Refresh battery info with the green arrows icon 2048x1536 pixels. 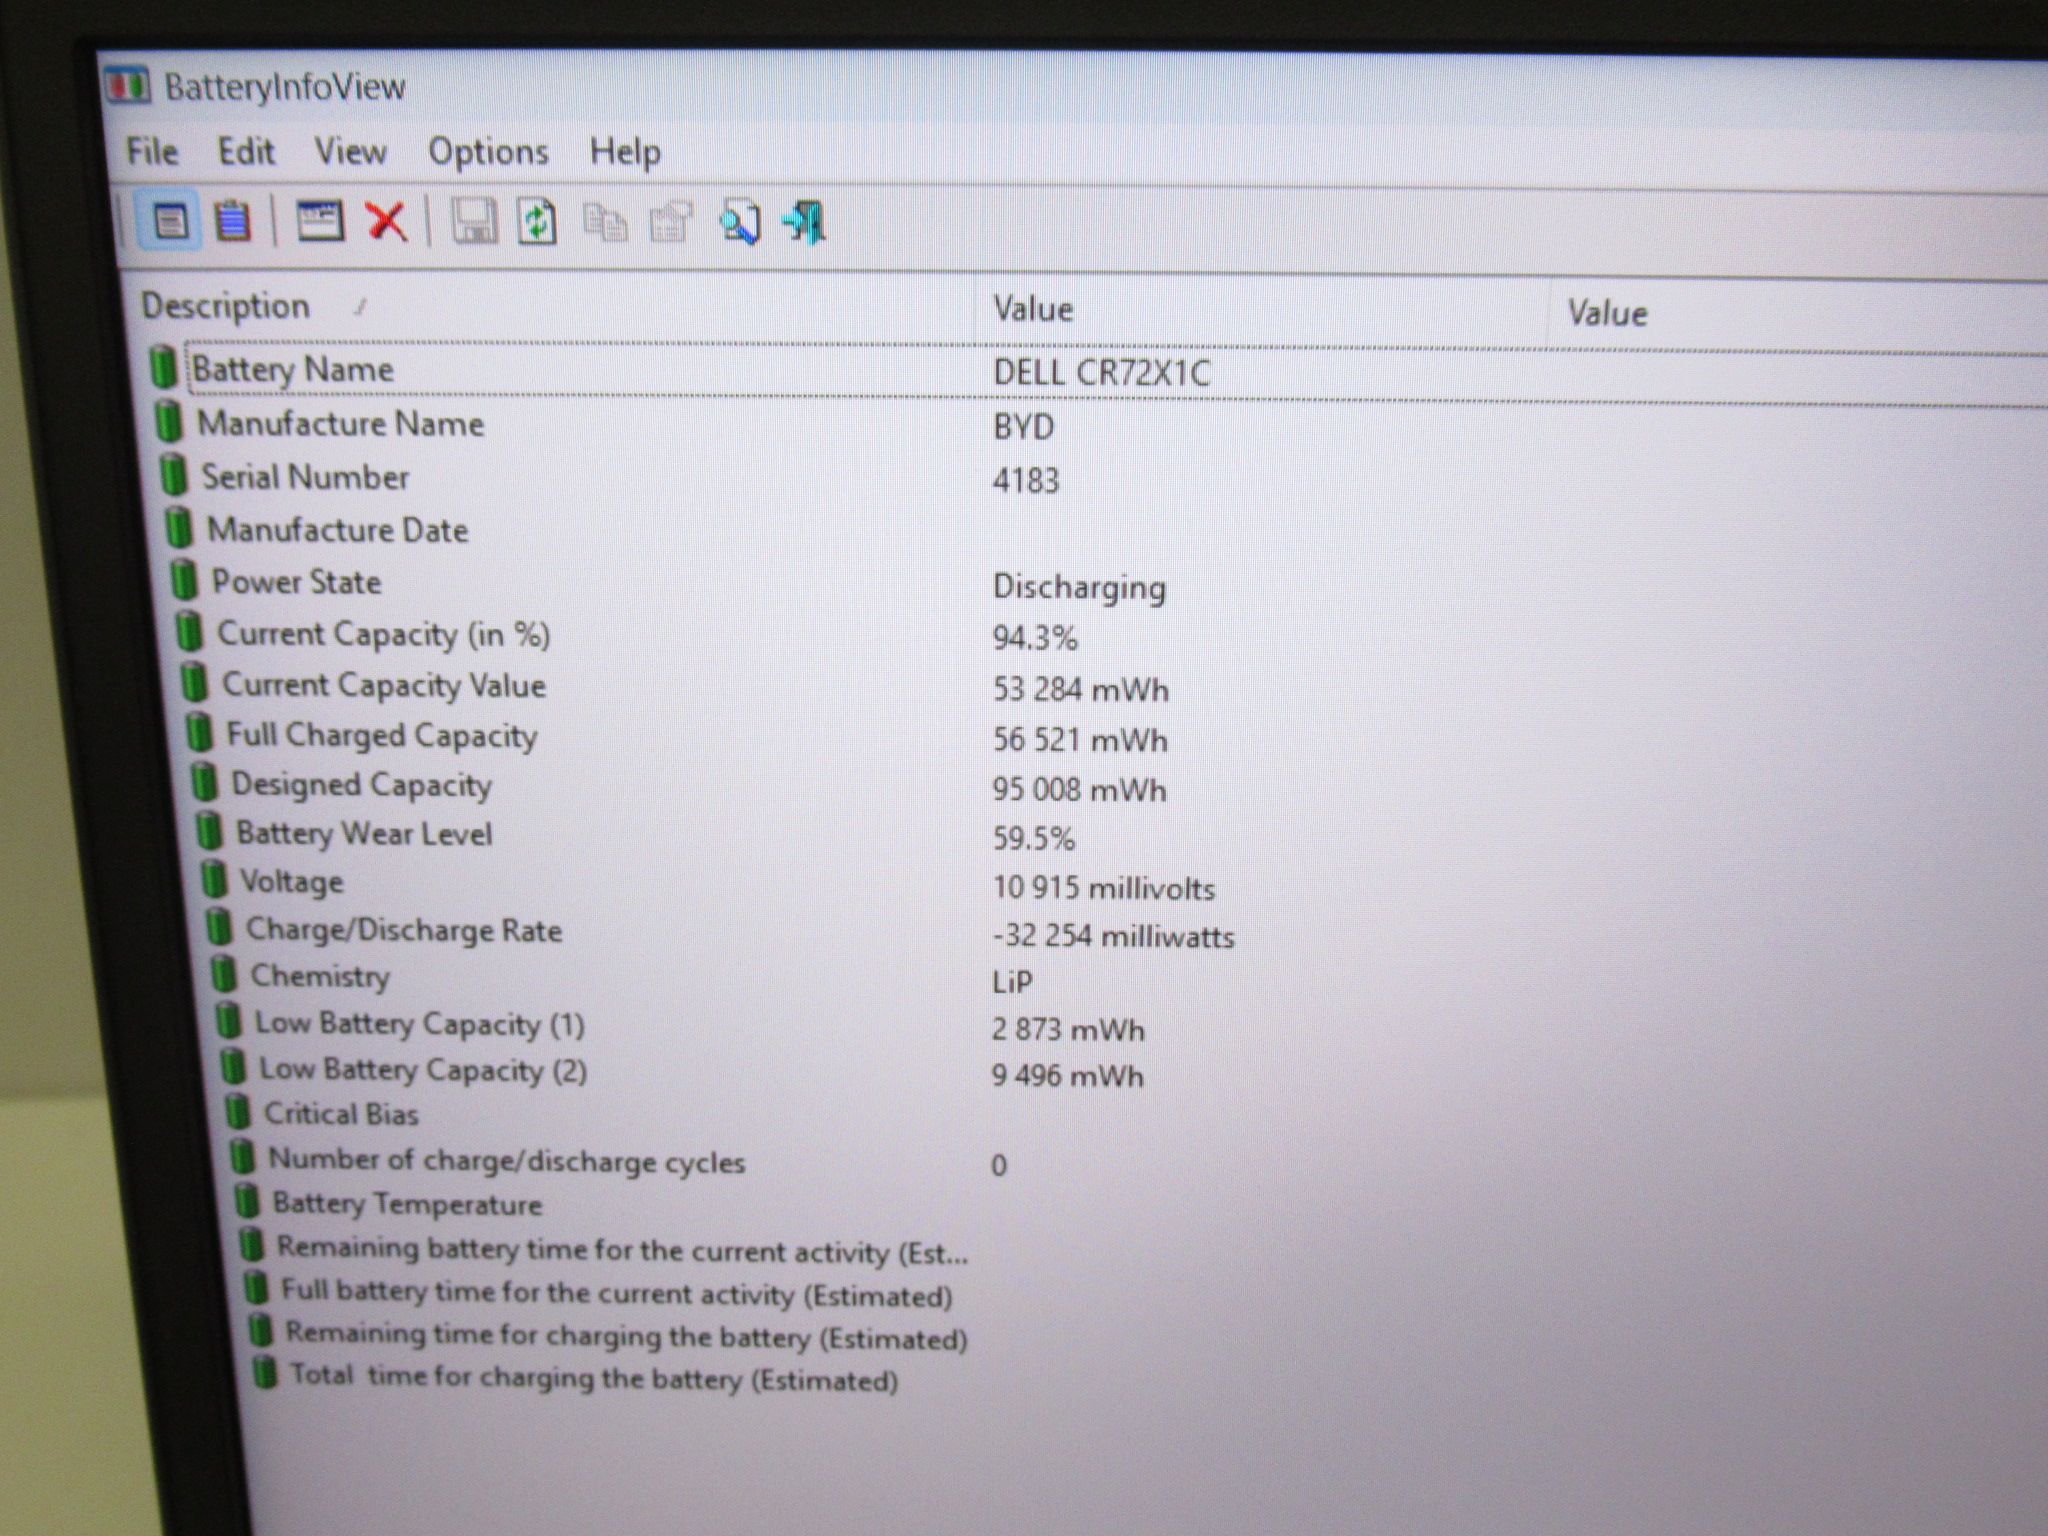point(538,221)
